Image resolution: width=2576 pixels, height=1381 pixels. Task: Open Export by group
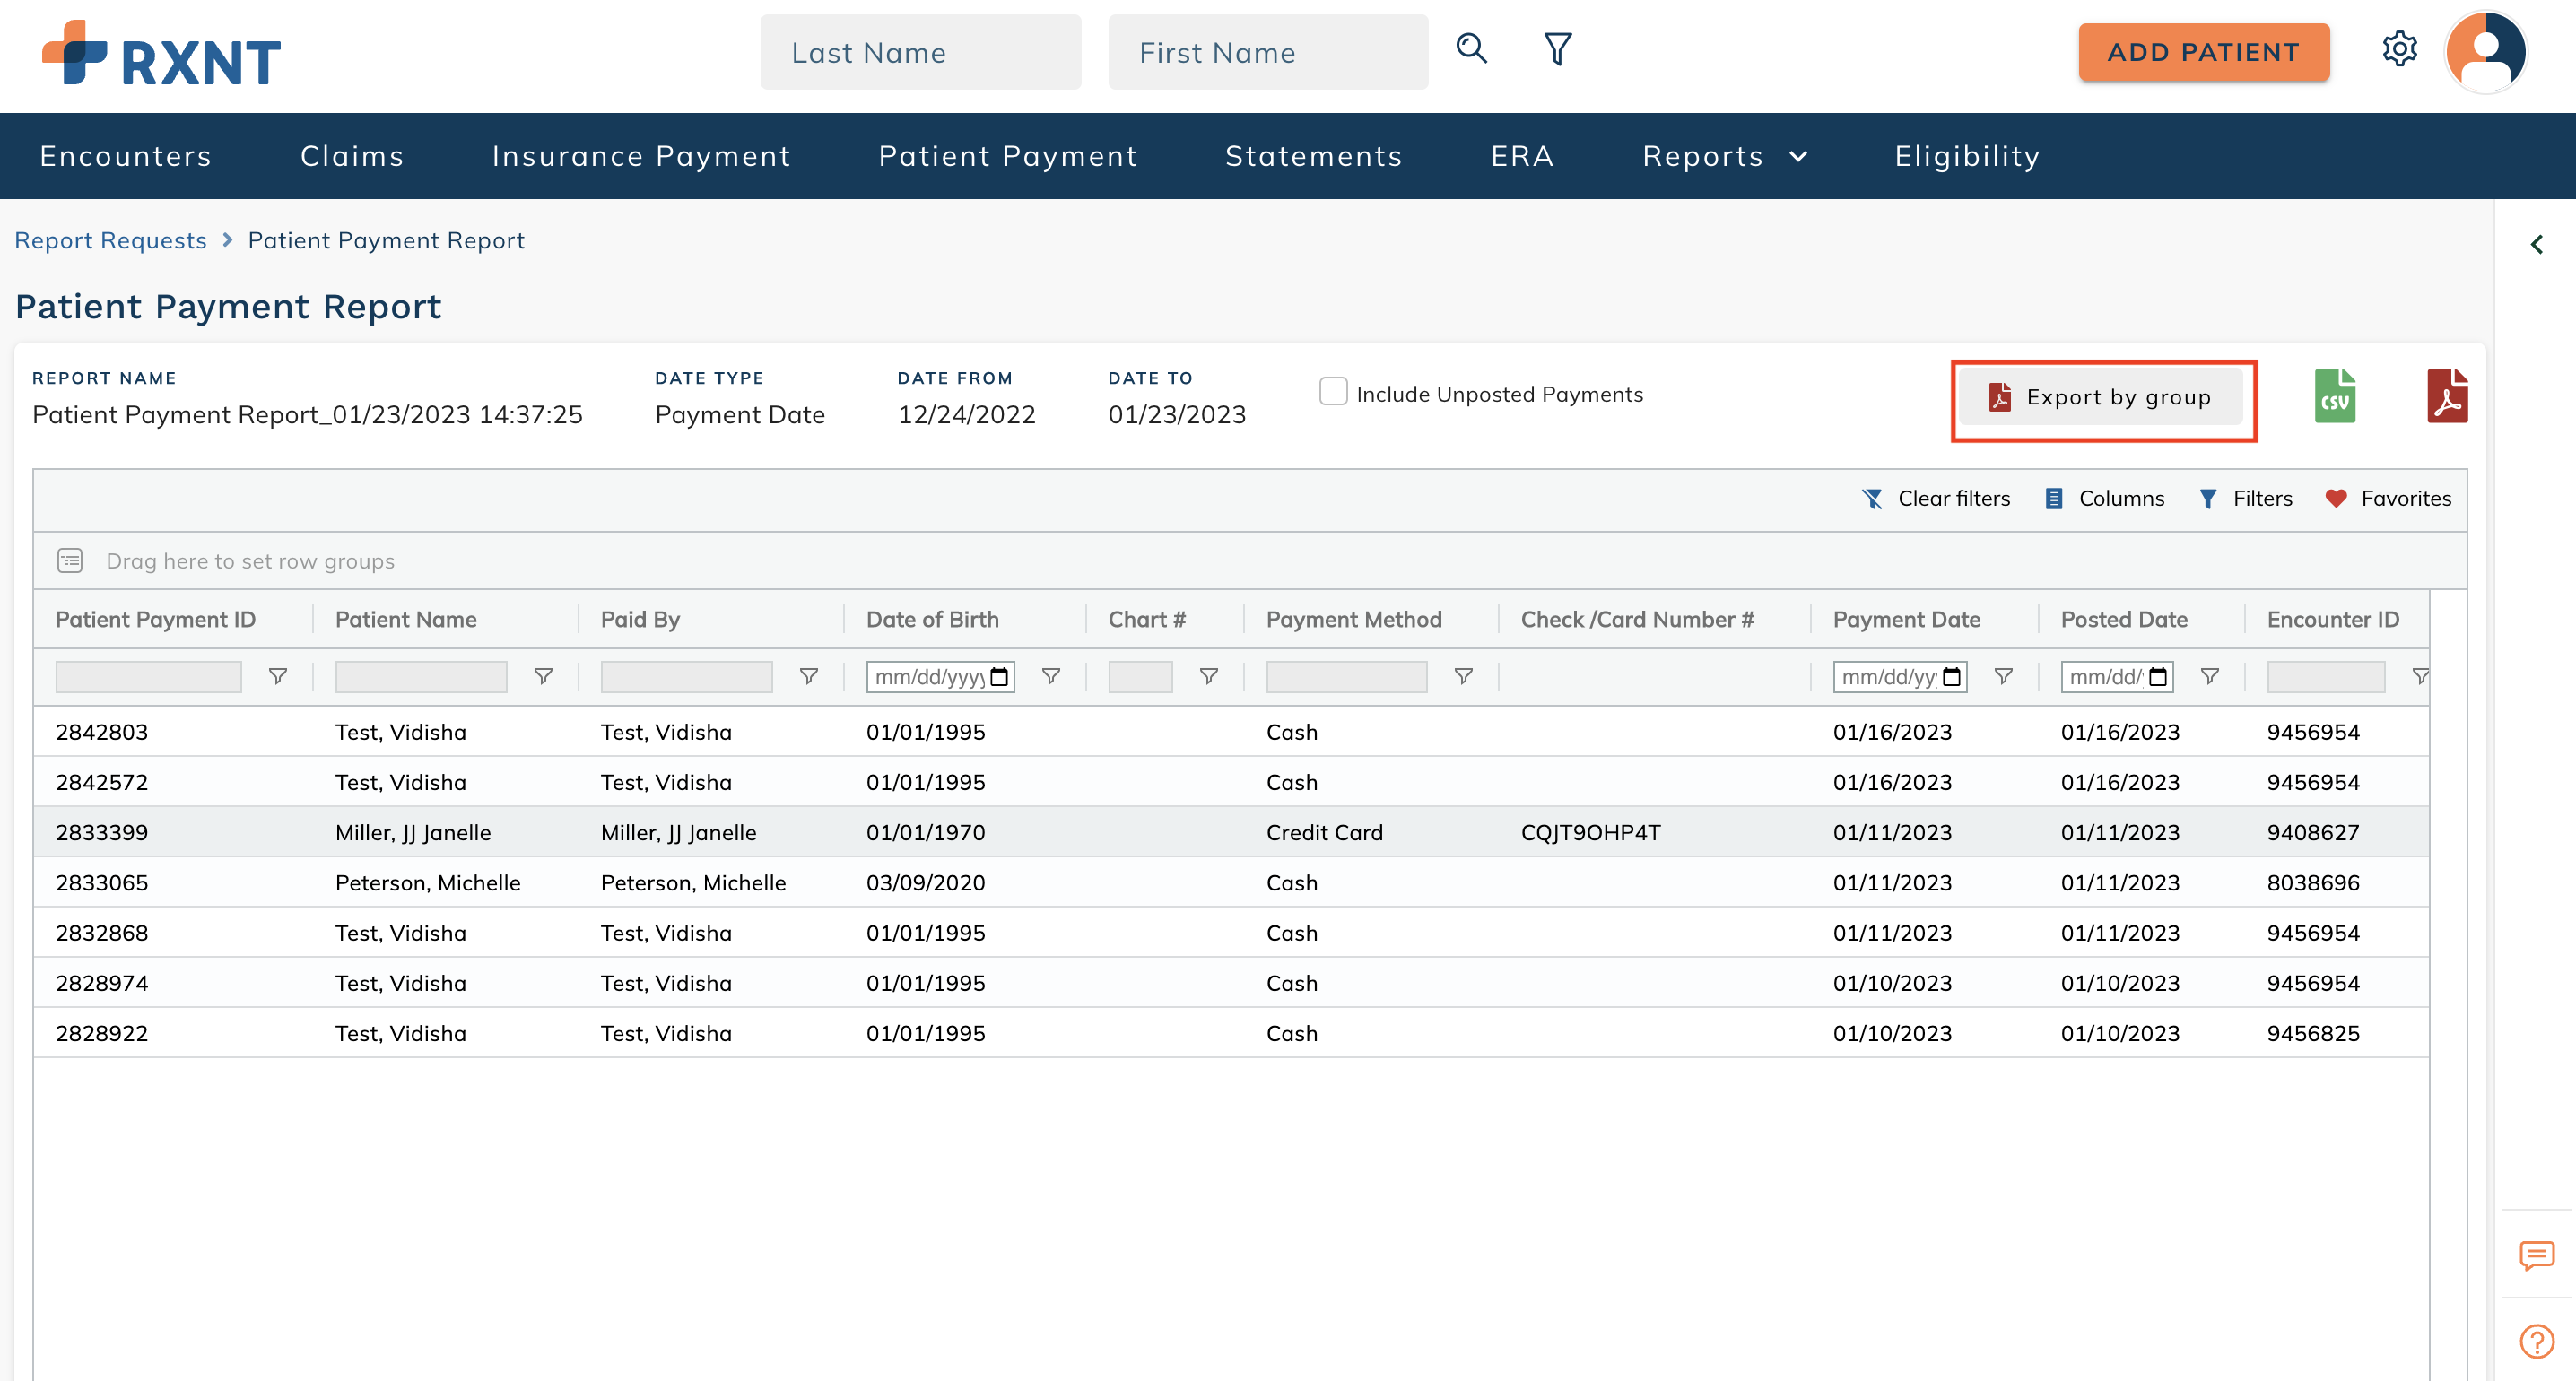pyautogui.click(x=2102, y=397)
